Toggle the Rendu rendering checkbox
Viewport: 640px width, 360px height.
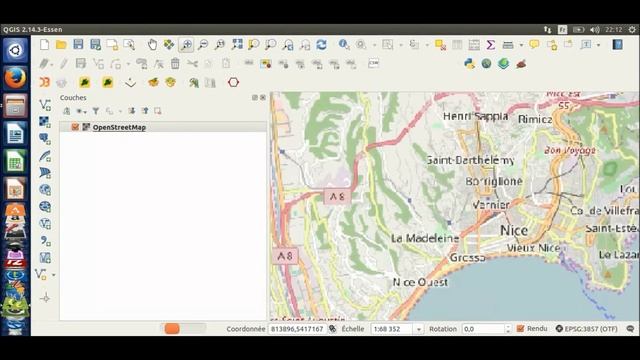[x=520, y=329]
